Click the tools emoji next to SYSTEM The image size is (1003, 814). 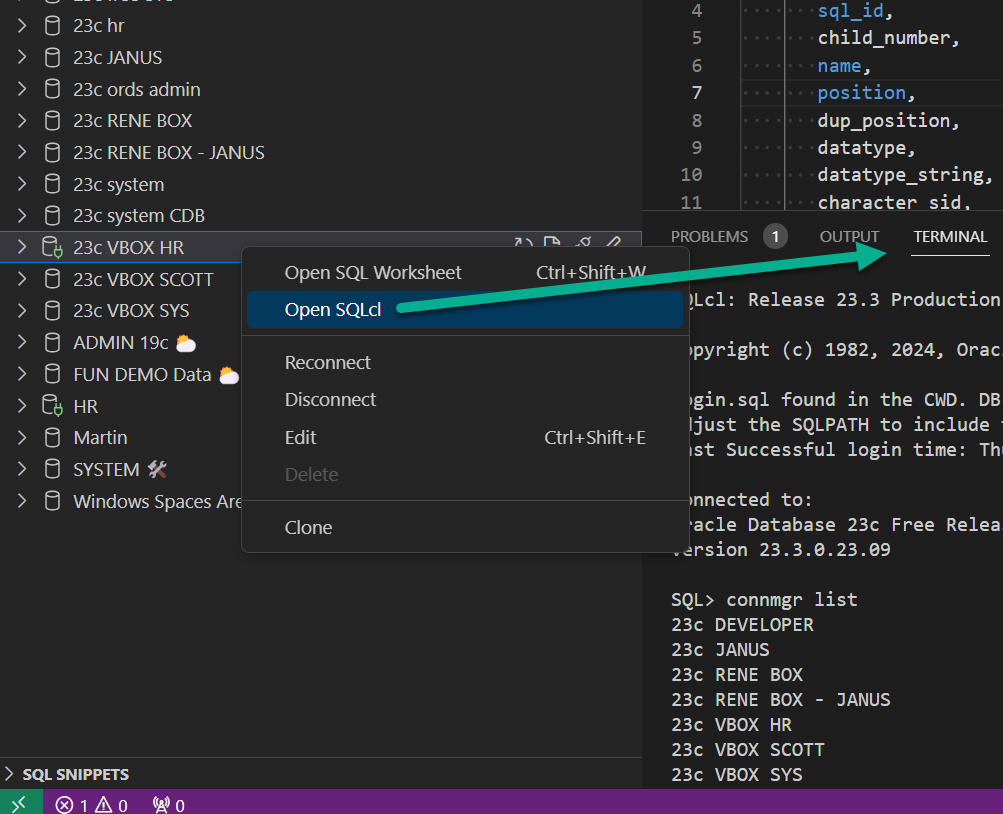[x=157, y=469]
